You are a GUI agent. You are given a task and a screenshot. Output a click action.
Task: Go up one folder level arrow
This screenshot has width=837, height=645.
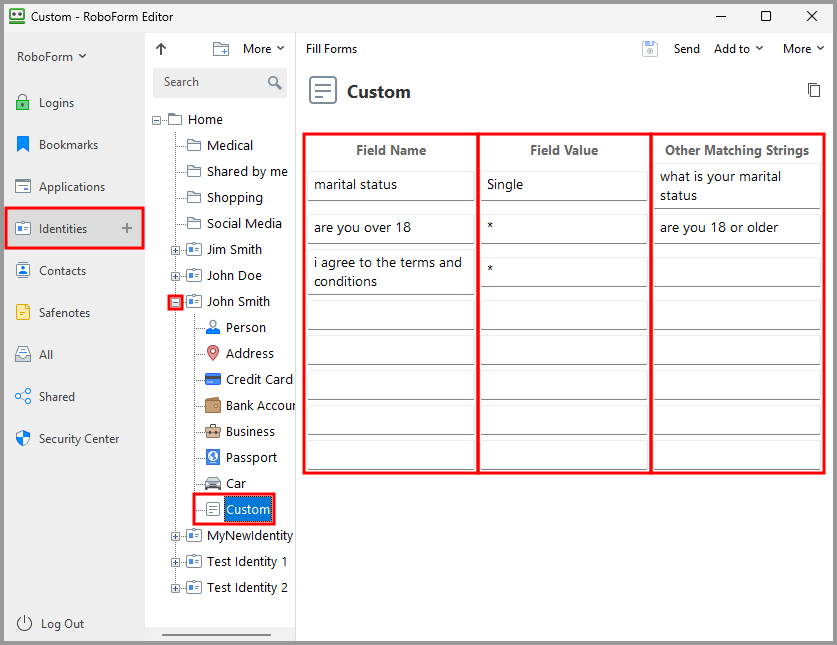point(161,49)
